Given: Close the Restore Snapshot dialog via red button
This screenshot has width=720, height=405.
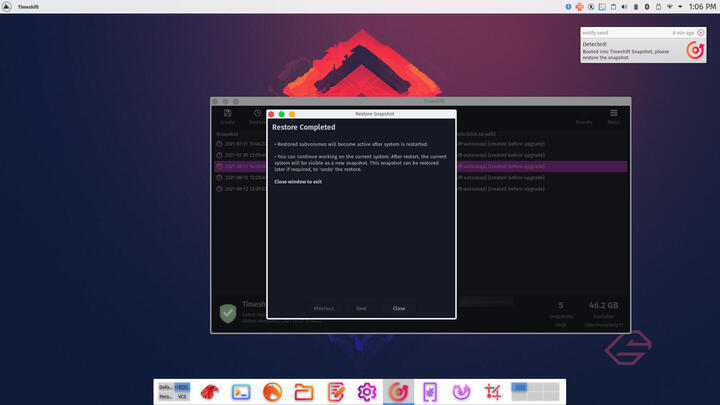Looking at the screenshot, I should [271, 114].
